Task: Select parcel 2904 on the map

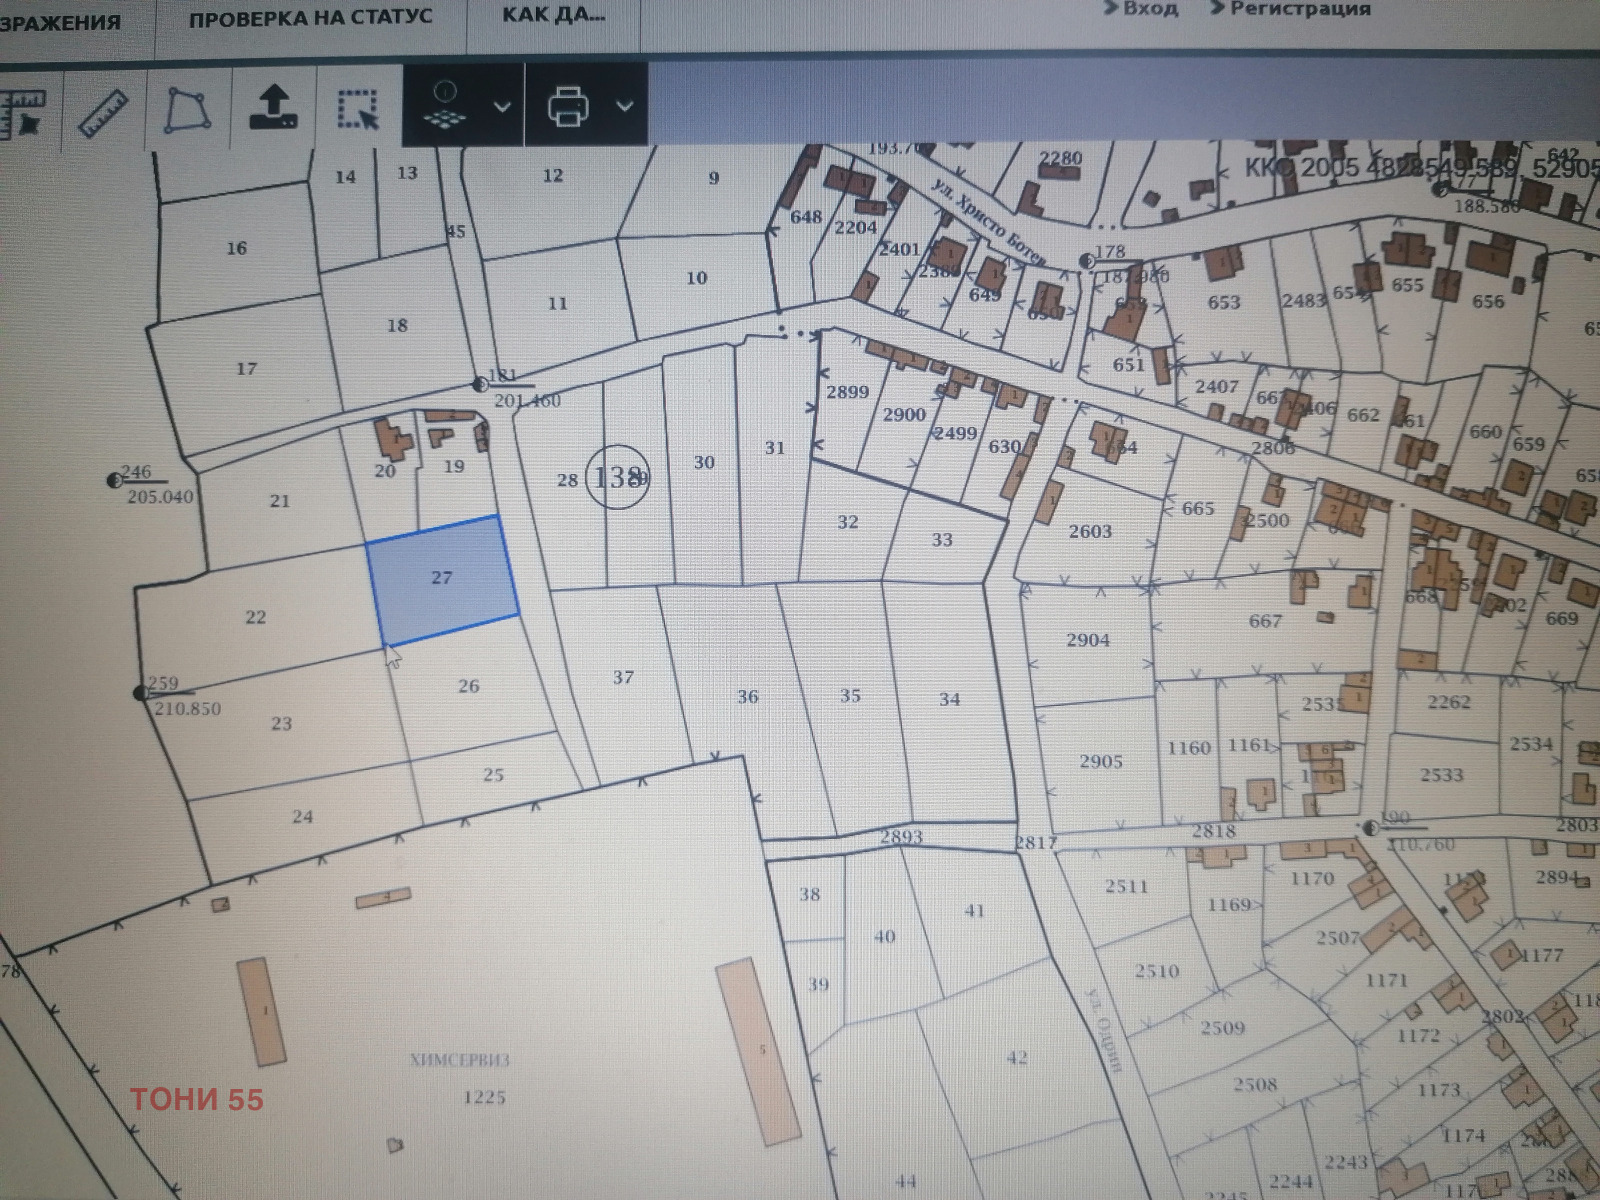Action: coord(1087,640)
